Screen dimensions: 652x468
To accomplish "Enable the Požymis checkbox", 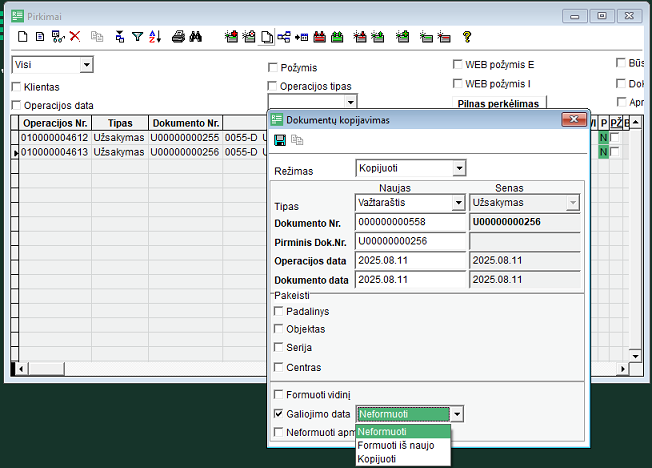I will tap(273, 67).
